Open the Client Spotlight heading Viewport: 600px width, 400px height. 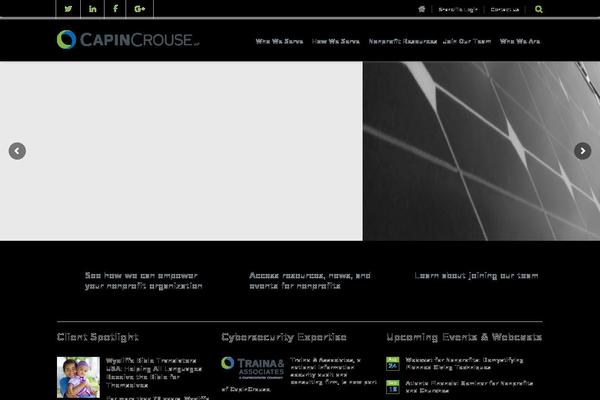point(98,337)
